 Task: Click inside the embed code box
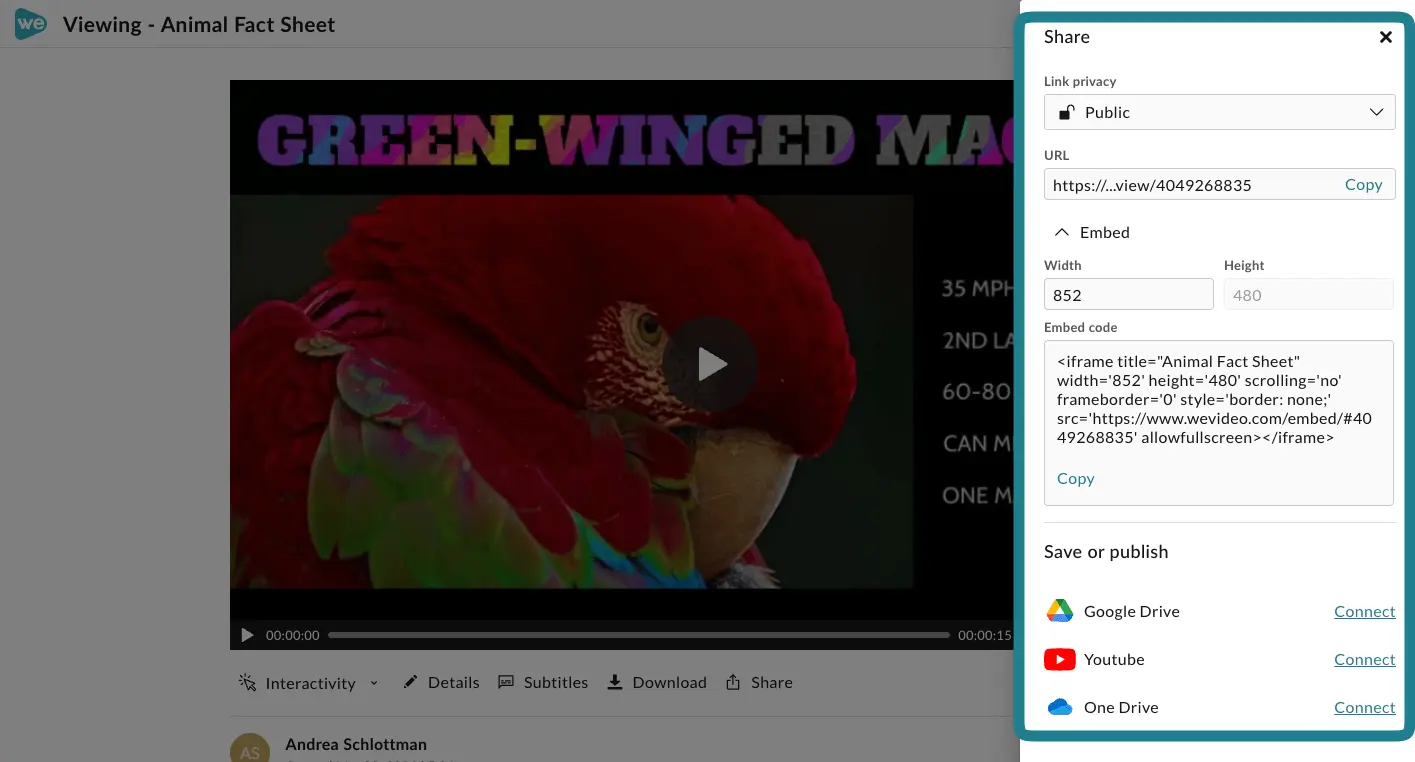tap(1219, 422)
